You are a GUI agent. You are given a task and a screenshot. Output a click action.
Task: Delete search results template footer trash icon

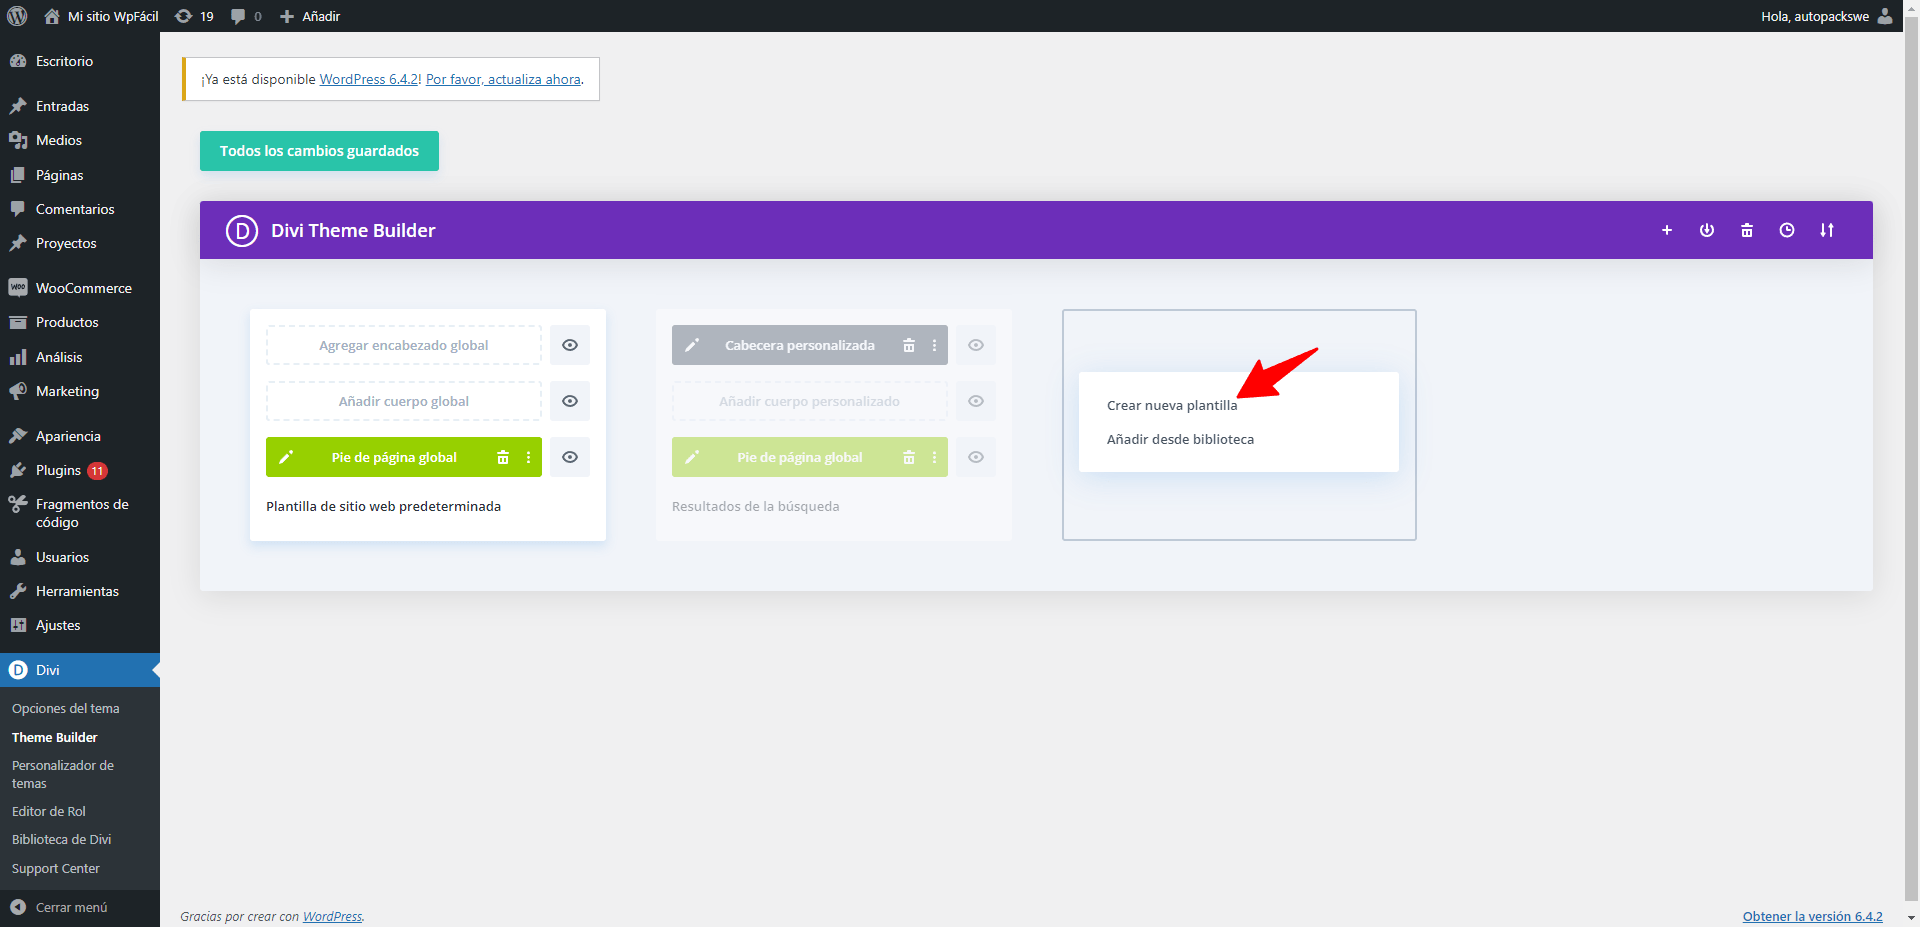click(909, 457)
